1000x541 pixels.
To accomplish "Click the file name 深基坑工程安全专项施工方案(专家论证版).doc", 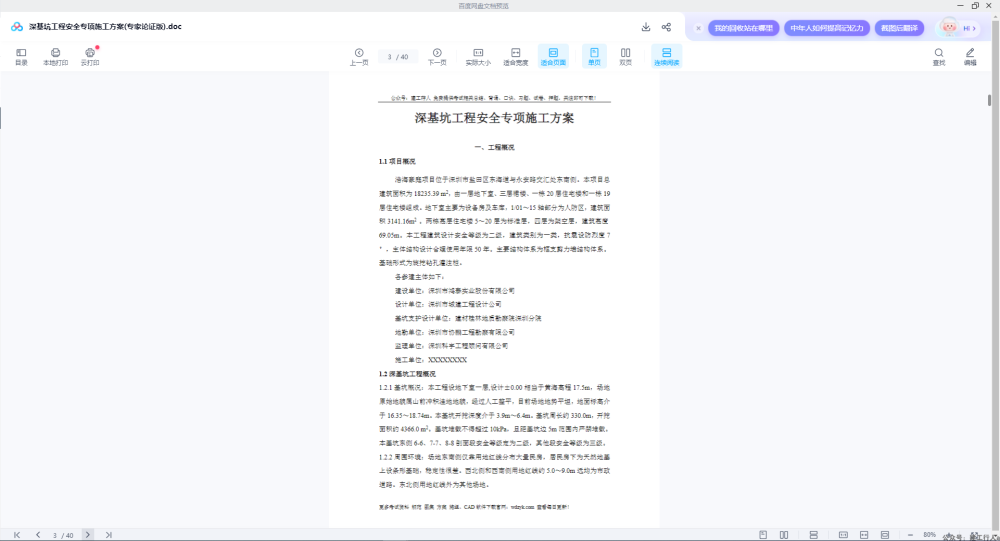I will pyautogui.click(x=105, y=27).
